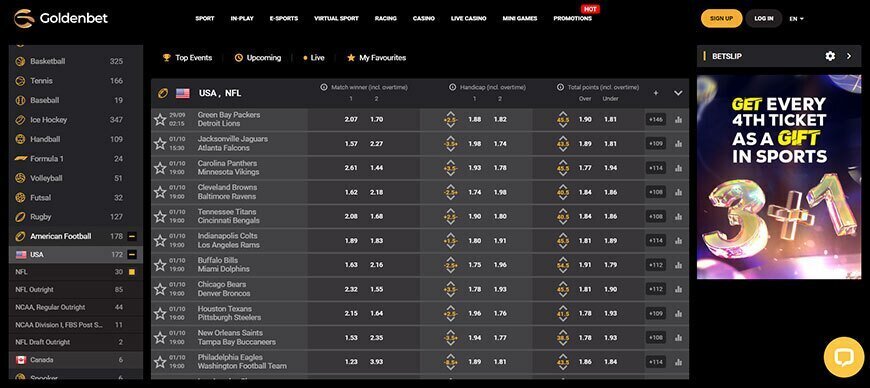
Task: Go to E-Sports section
Action: (x=284, y=18)
